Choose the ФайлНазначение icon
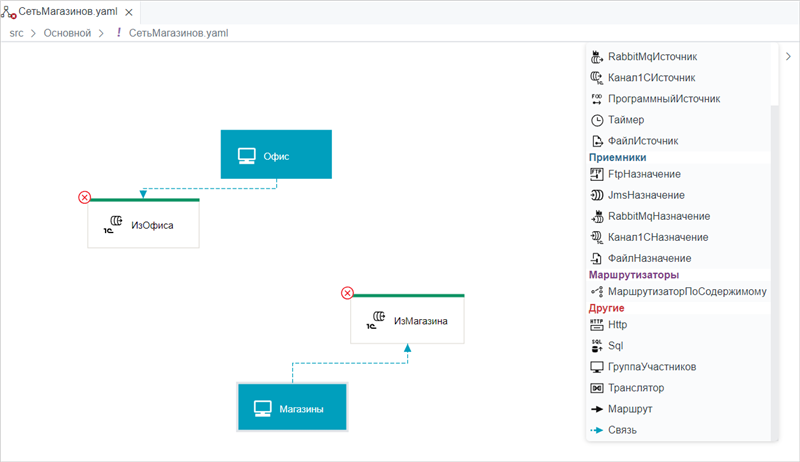The image size is (800, 462). pyautogui.click(x=596, y=259)
